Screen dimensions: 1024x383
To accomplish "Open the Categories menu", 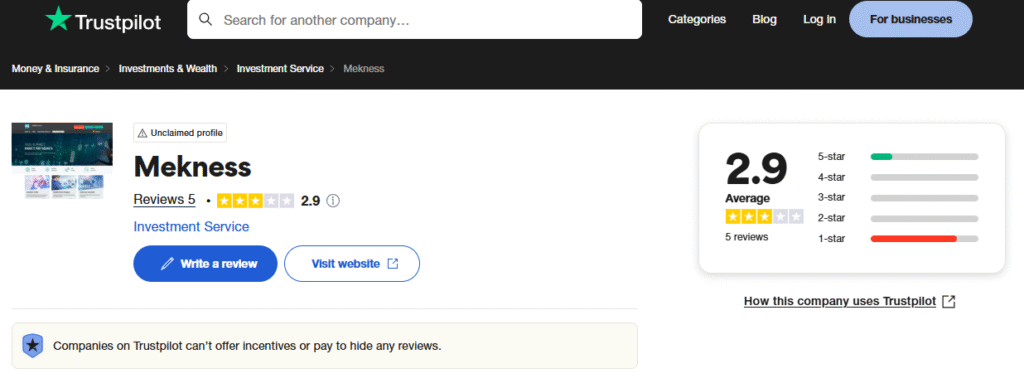I will pos(697,19).
